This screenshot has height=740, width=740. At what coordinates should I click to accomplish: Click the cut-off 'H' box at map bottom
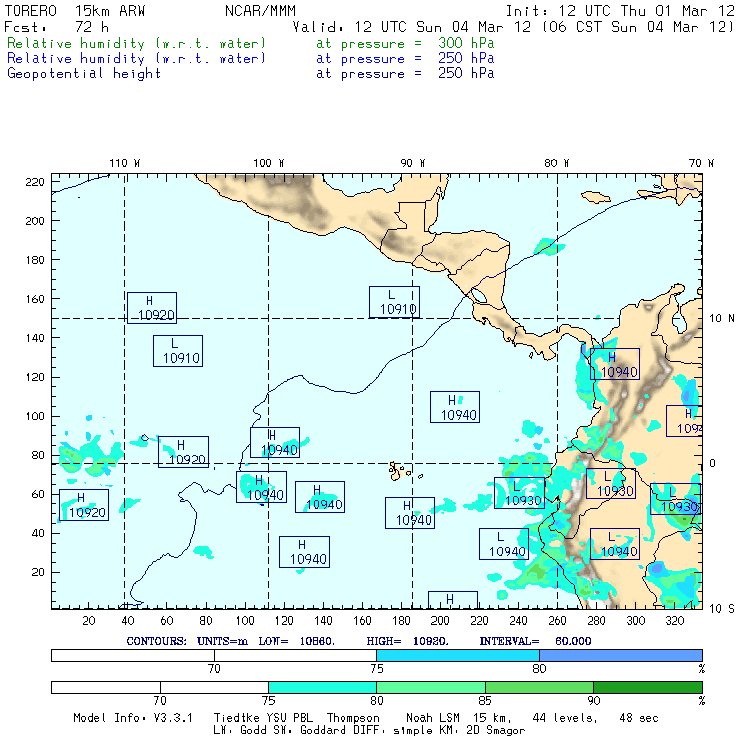click(x=453, y=600)
